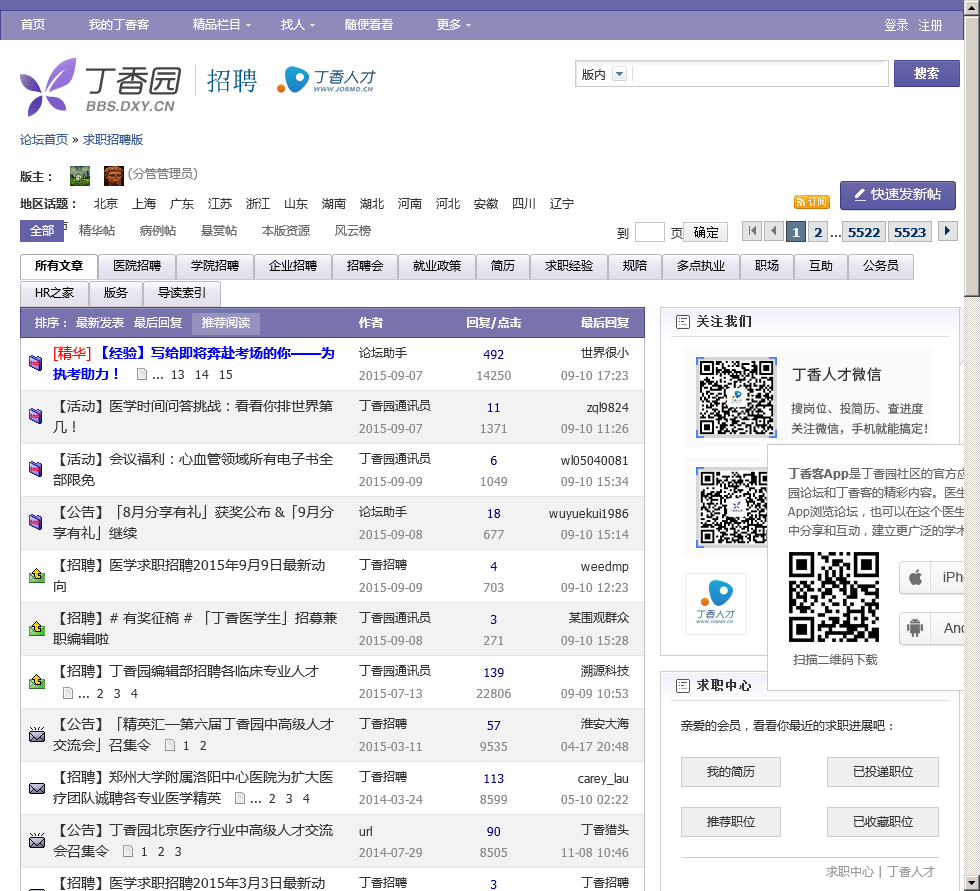Select the 精华帖 filter tab

click(x=97, y=231)
